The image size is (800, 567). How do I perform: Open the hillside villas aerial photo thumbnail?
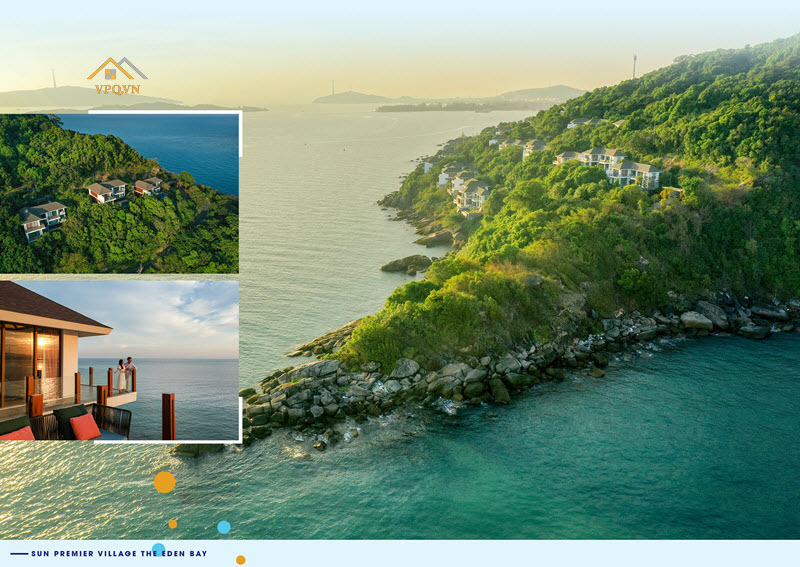pyautogui.click(x=119, y=193)
